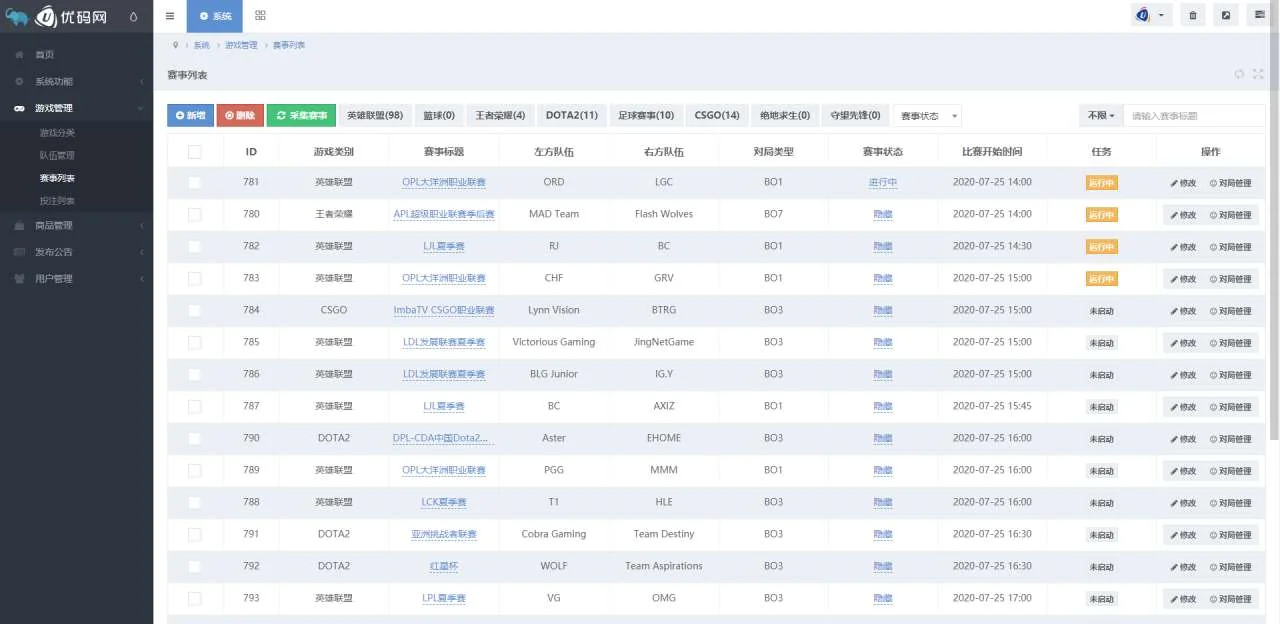Screen dimensions: 1280x624
Task: Click the green 采集赛事 button
Action: (x=301, y=116)
